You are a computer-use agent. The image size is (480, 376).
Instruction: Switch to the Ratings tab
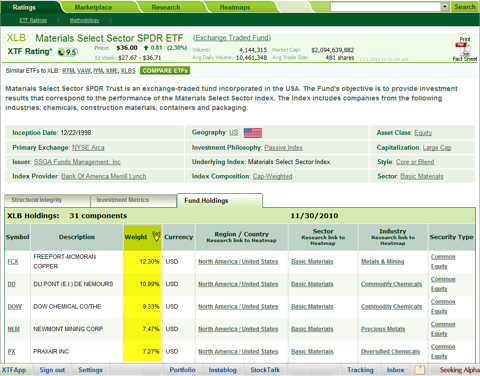[x=24, y=7]
